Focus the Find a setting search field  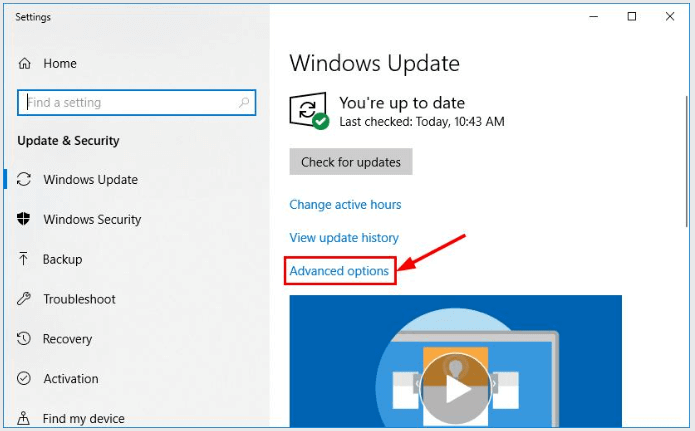[137, 102]
